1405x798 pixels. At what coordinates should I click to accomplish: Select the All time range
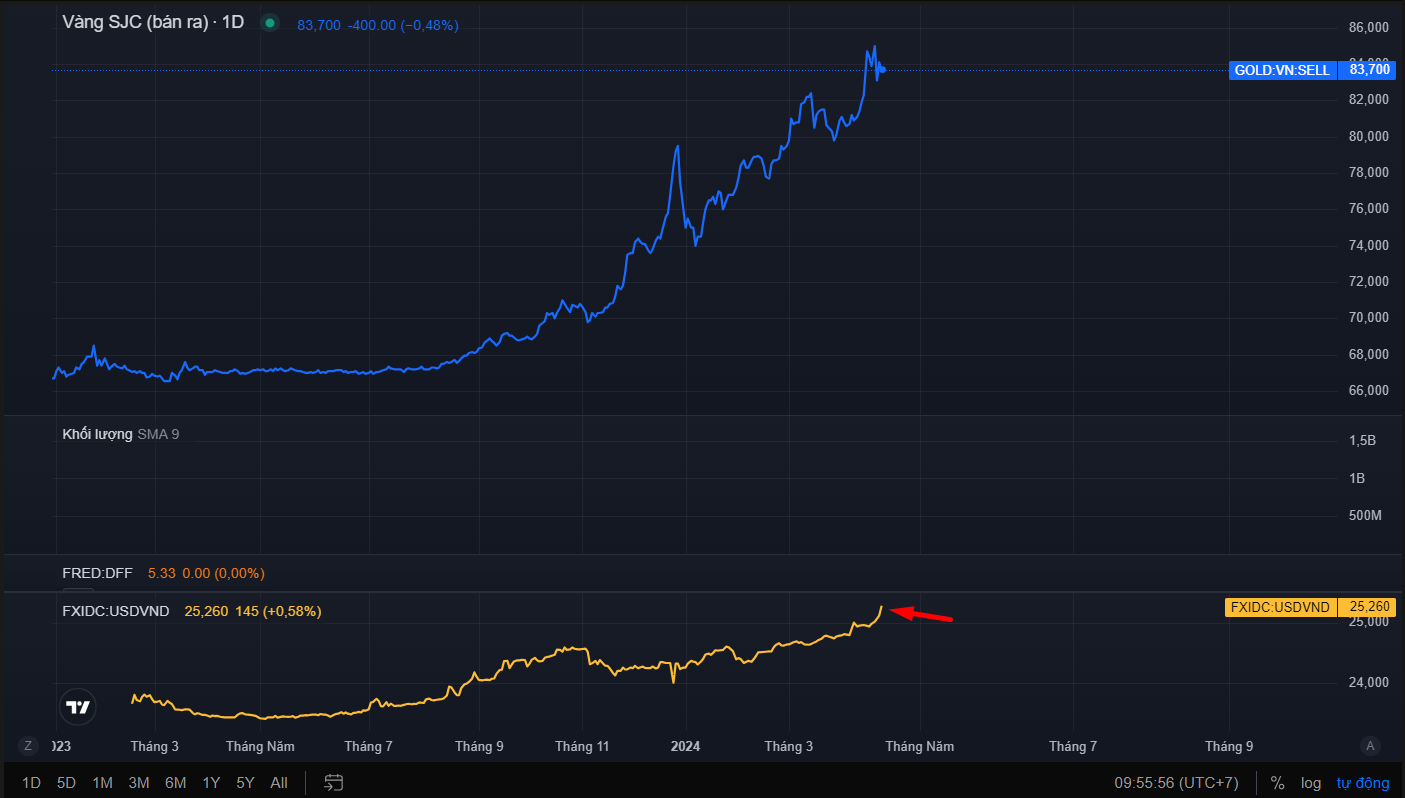(x=279, y=783)
